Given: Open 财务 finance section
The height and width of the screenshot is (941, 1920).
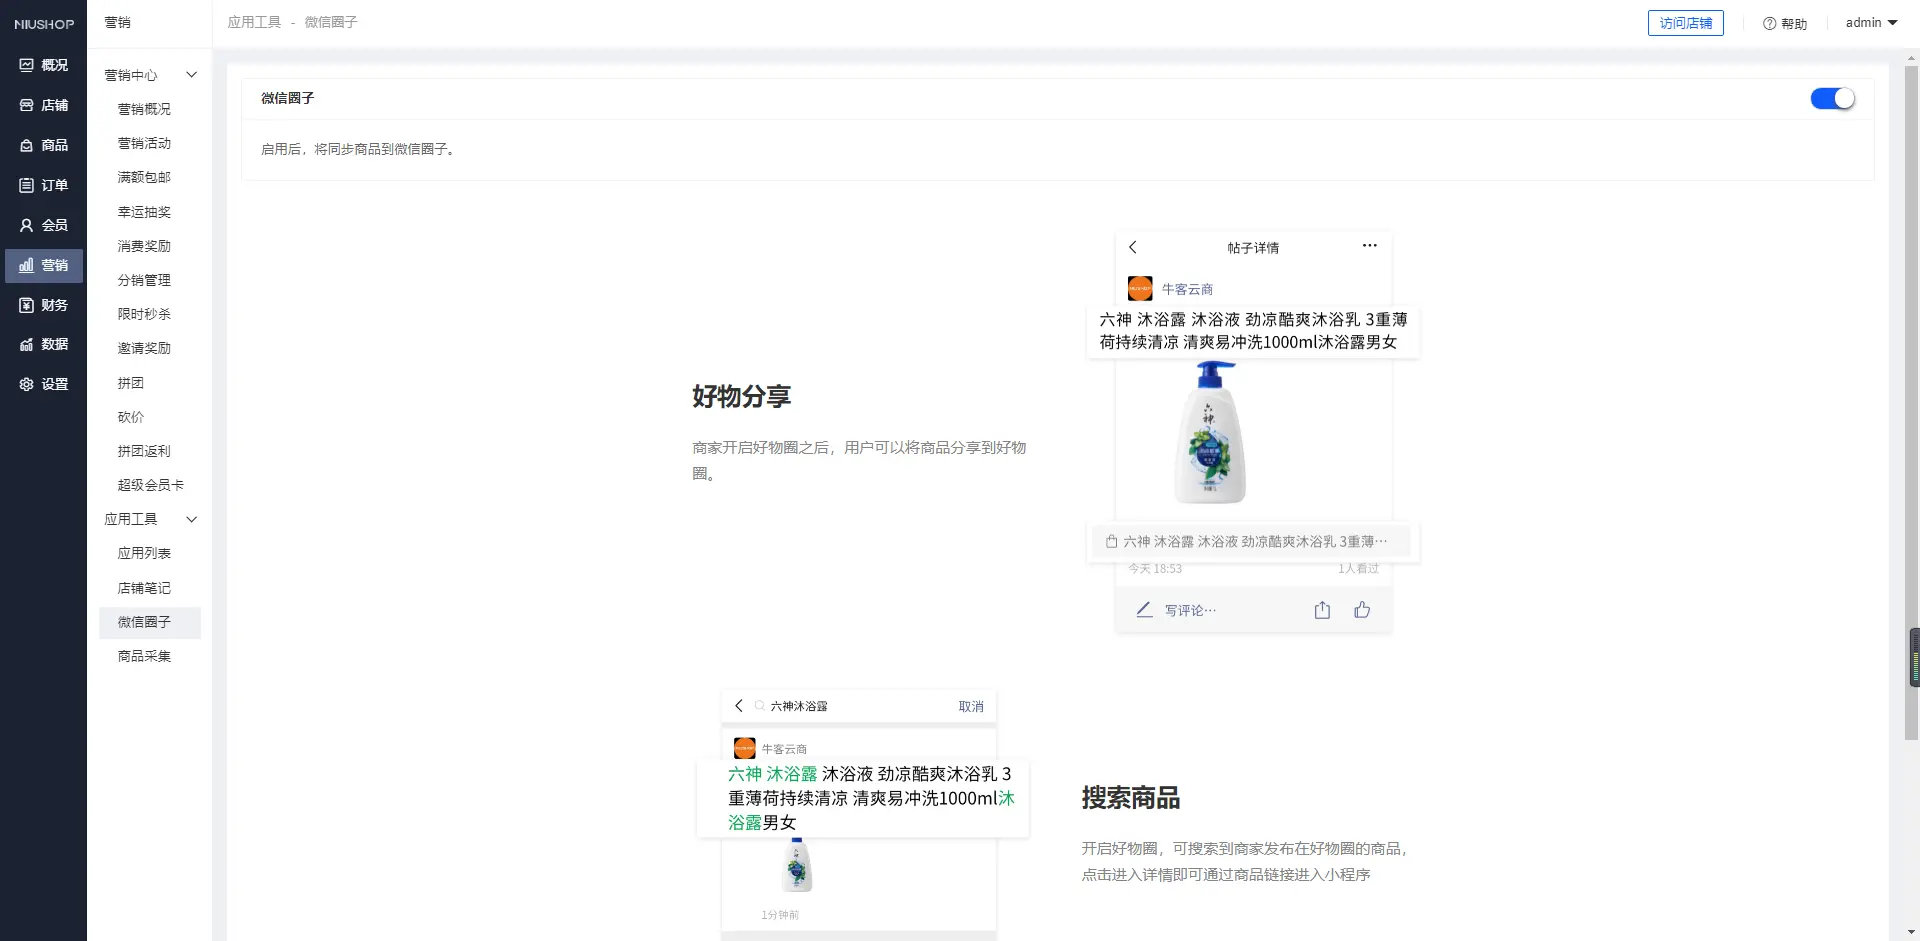Looking at the screenshot, I should tap(43, 305).
